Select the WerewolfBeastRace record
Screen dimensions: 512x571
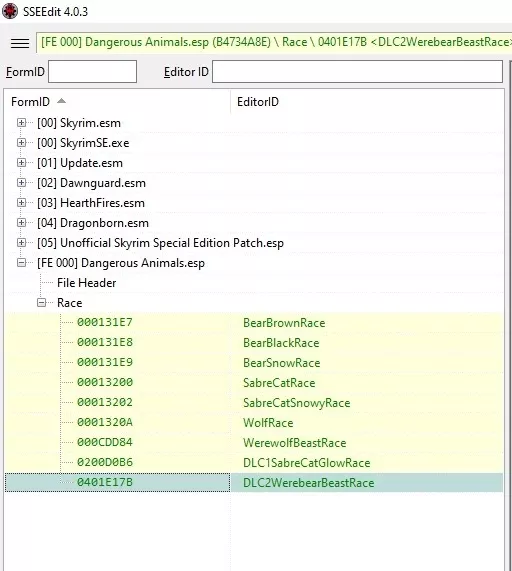(x=254, y=442)
